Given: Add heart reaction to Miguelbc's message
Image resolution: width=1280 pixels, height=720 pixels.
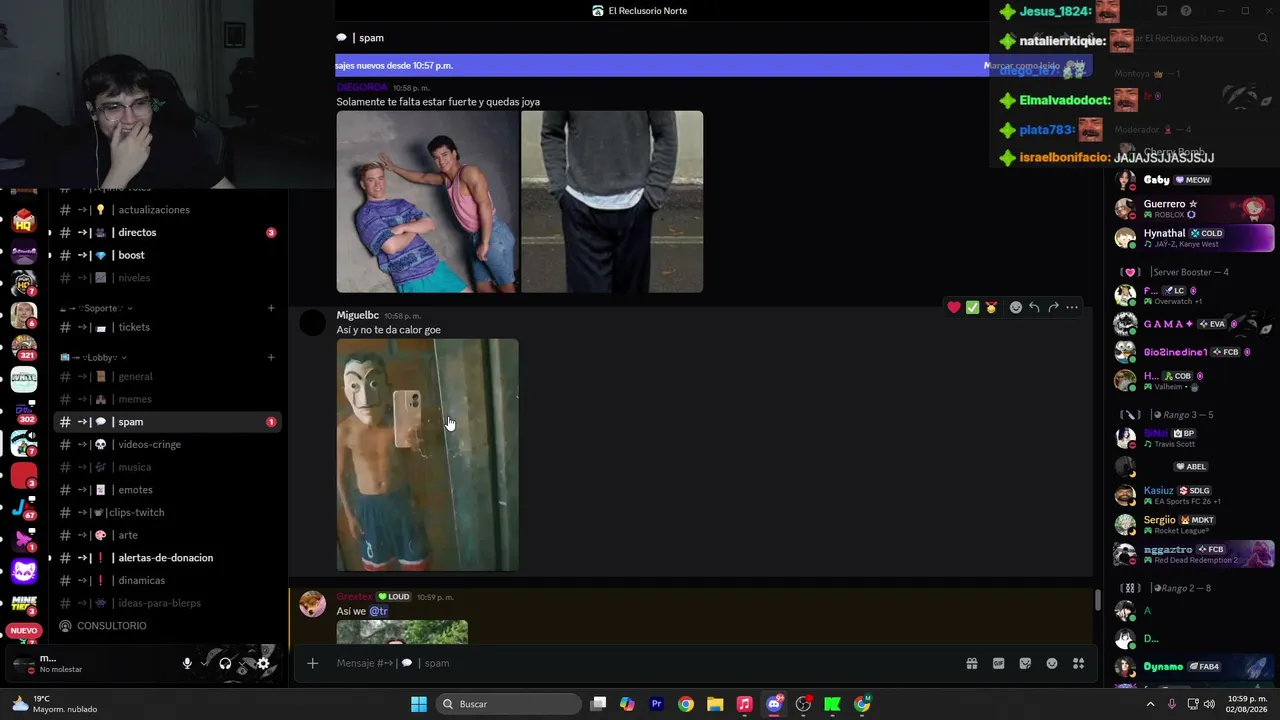Looking at the screenshot, I should tap(954, 307).
